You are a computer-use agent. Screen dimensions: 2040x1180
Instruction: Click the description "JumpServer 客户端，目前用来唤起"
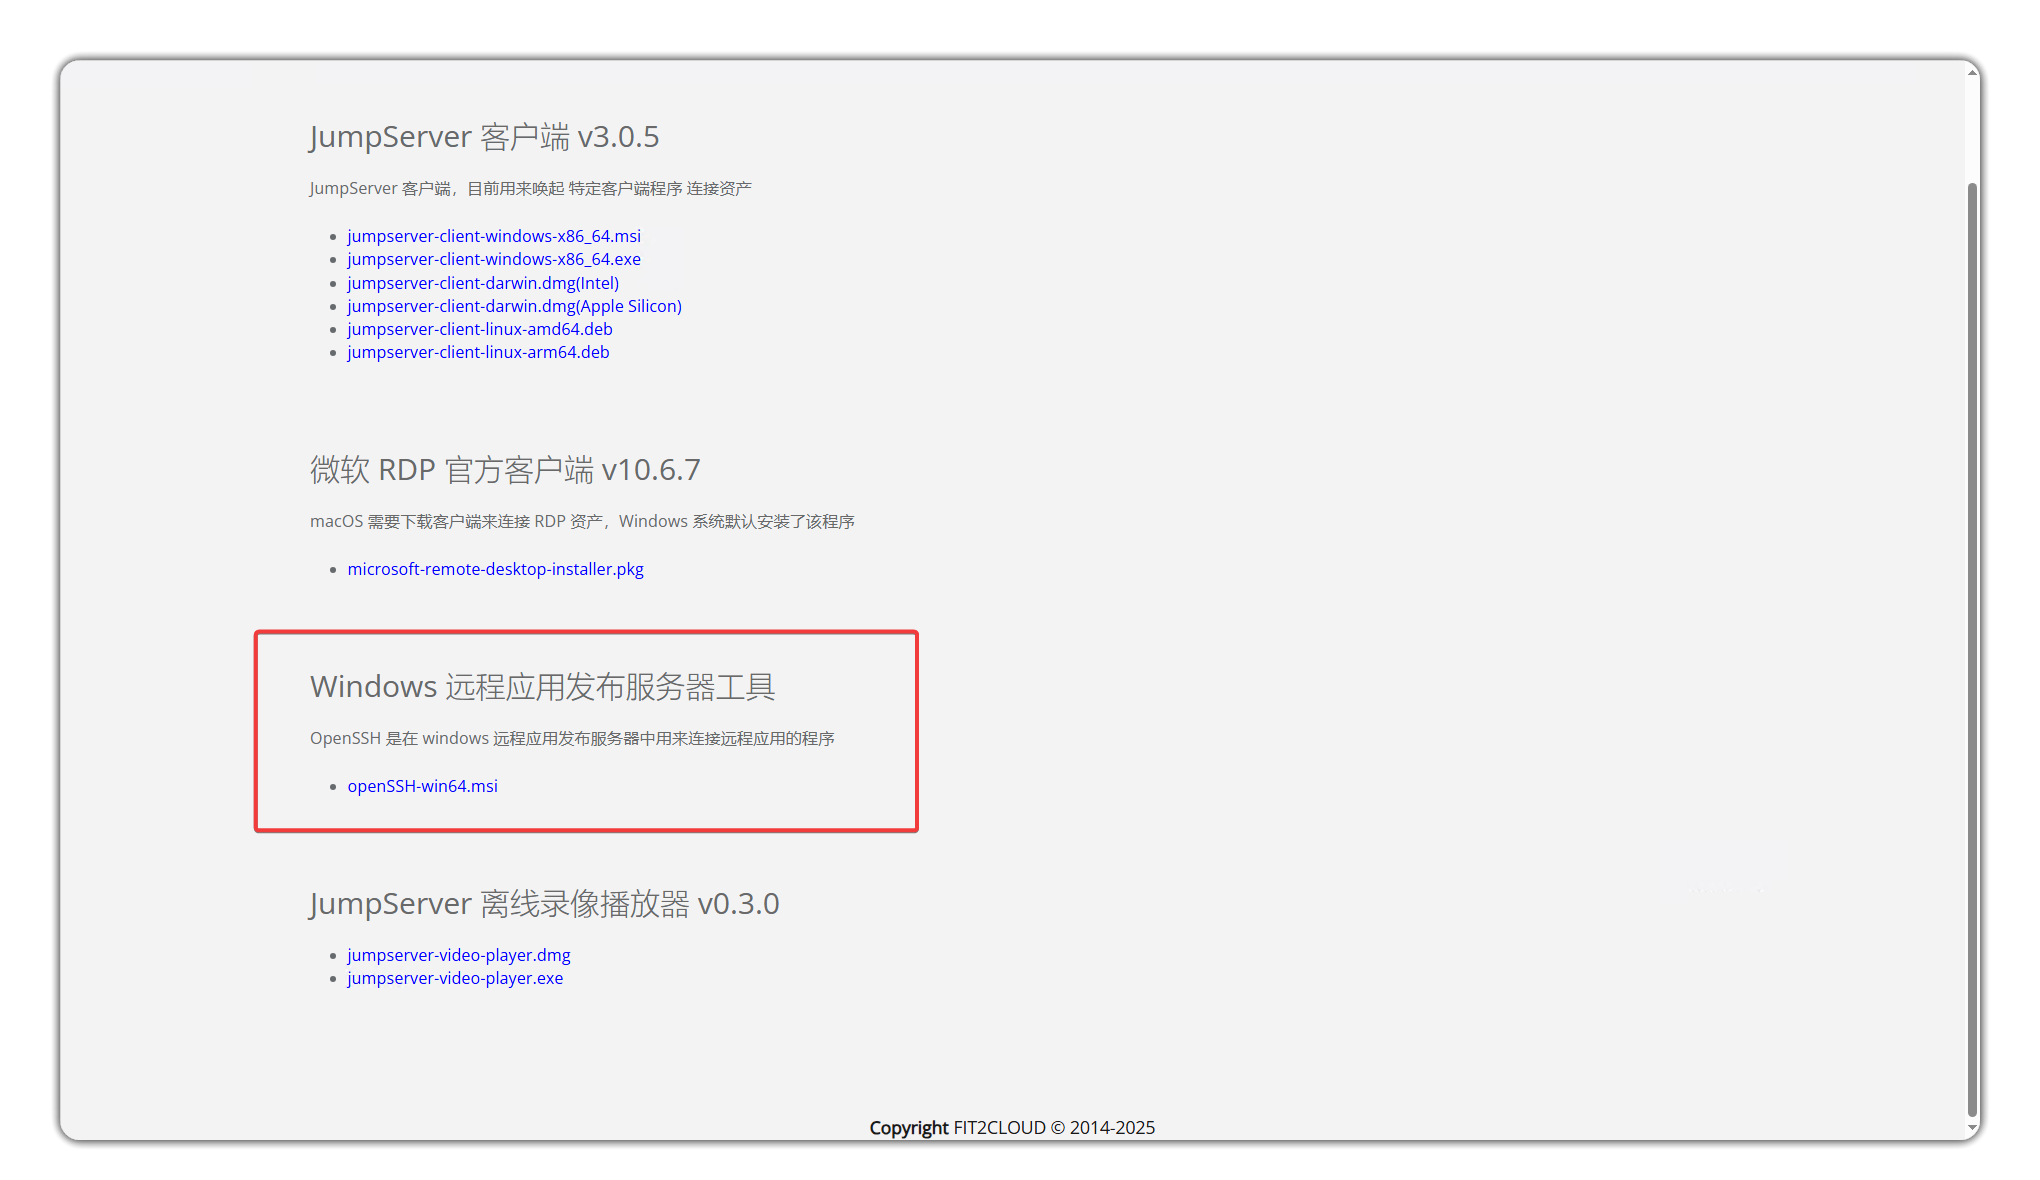(x=530, y=188)
